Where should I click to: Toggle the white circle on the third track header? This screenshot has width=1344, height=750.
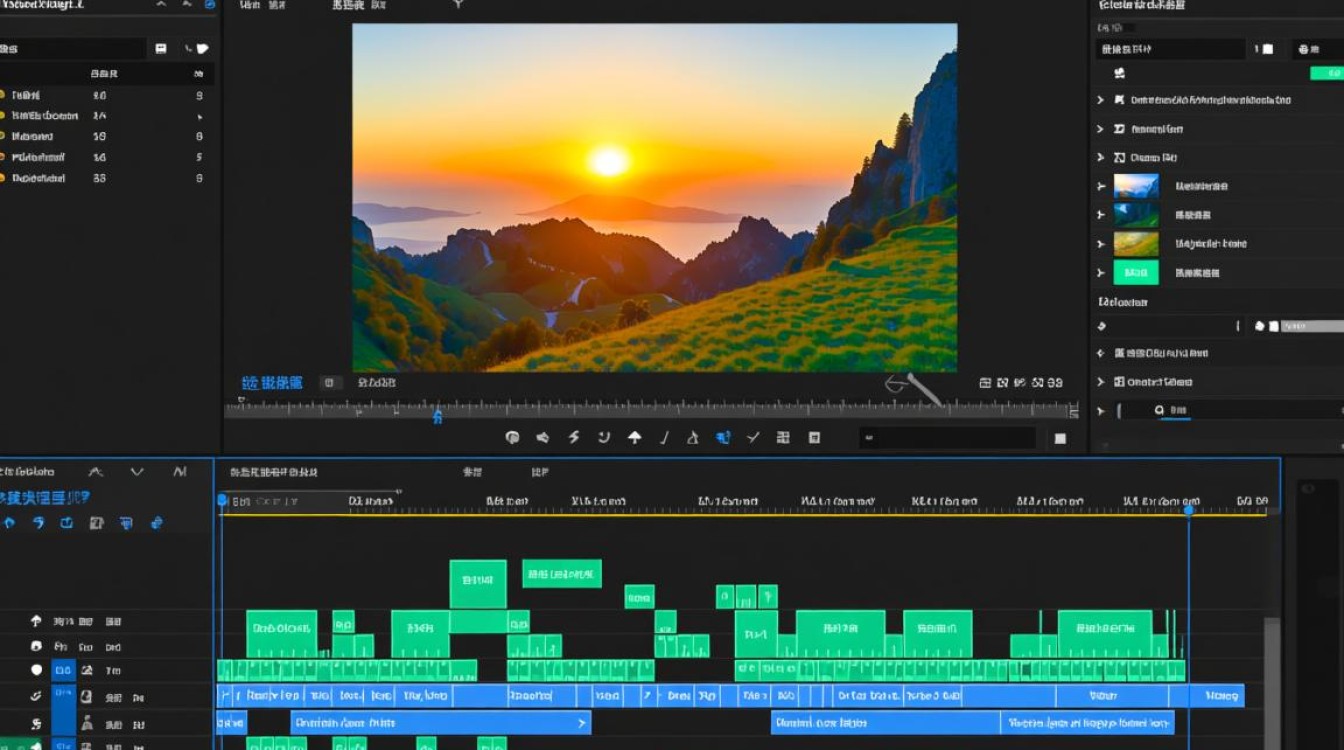(x=37, y=670)
